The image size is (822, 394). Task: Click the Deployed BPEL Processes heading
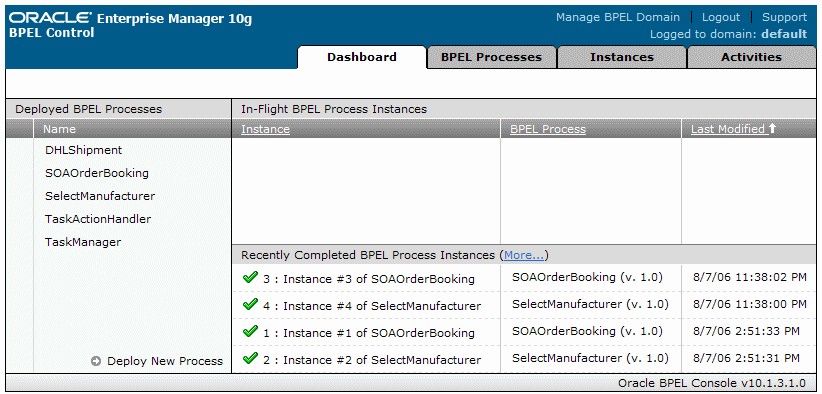89,109
